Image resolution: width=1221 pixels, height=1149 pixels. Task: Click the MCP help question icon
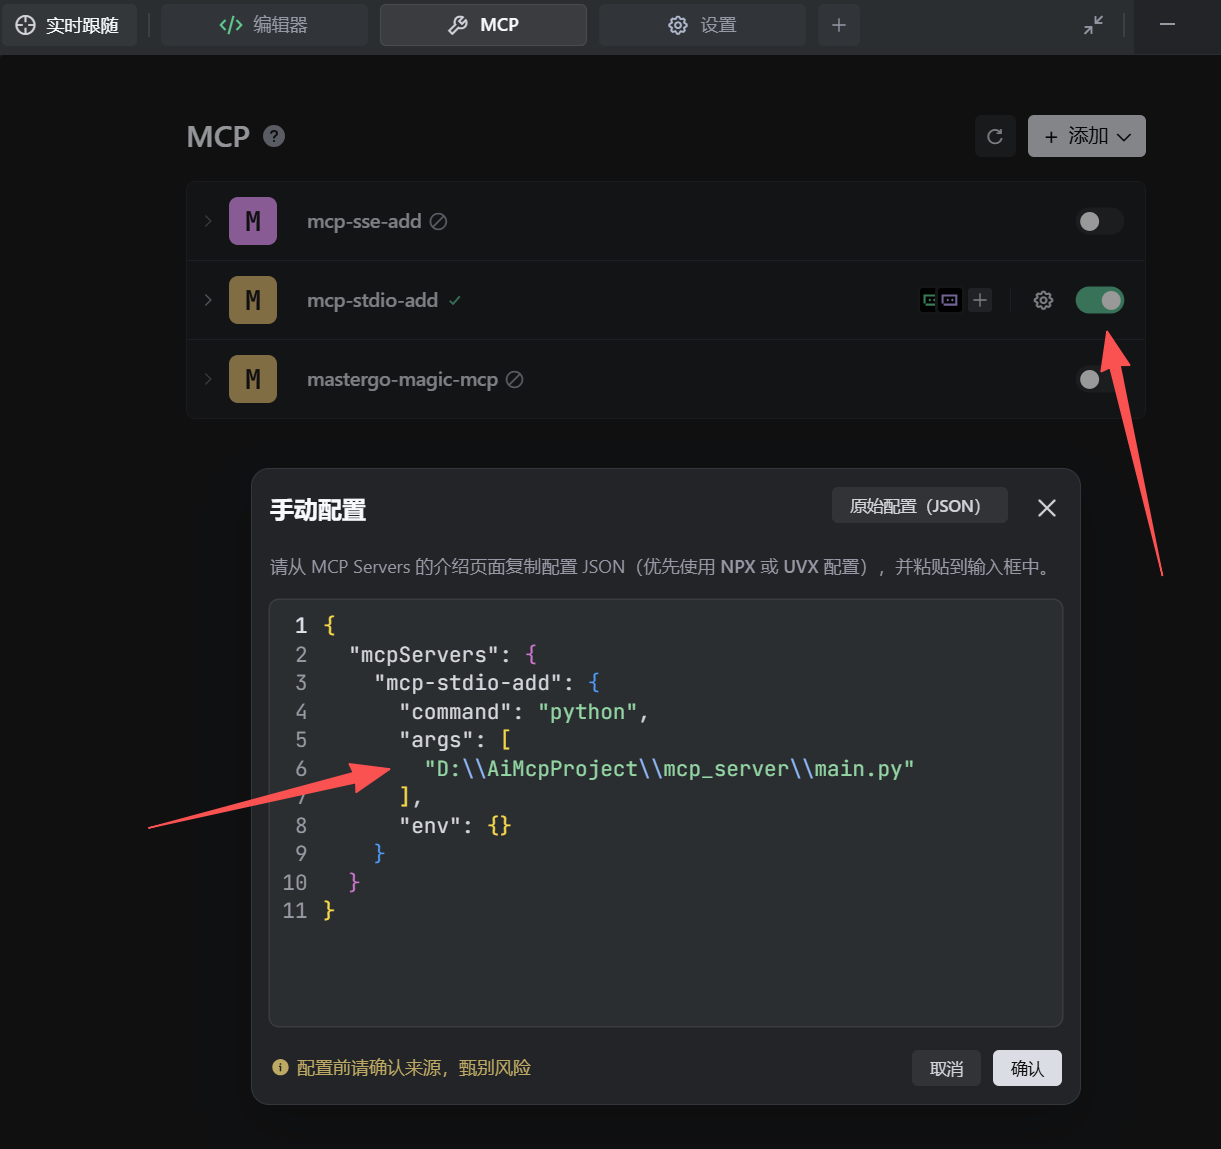pos(274,136)
